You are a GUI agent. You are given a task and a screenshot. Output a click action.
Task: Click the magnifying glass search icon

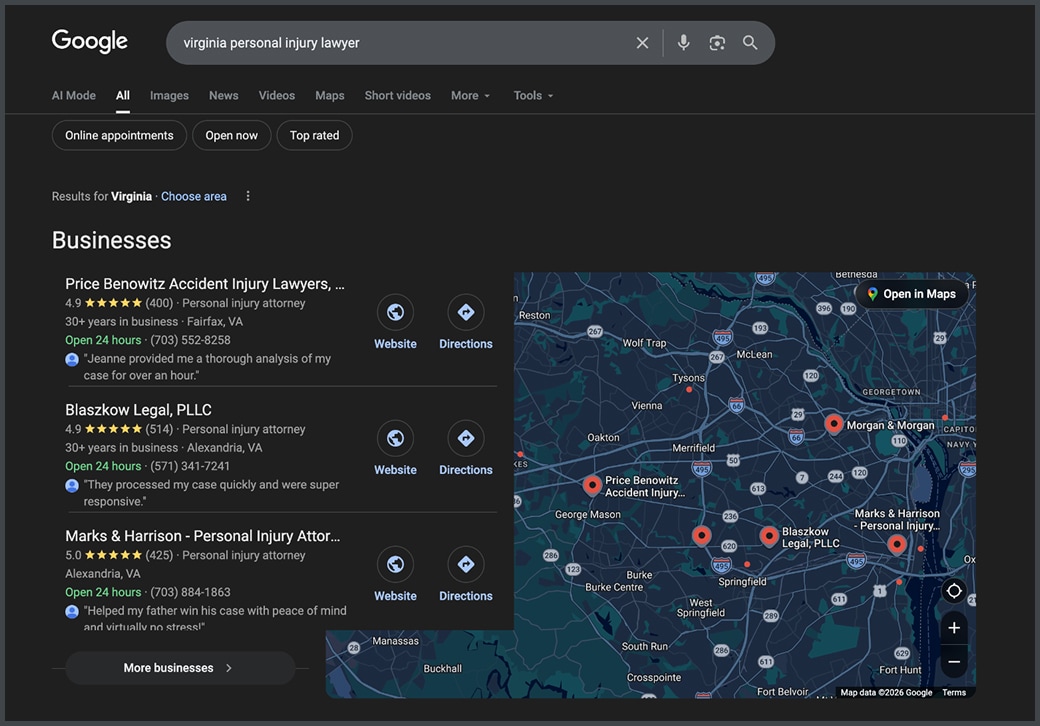pyautogui.click(x=750, y=43)
